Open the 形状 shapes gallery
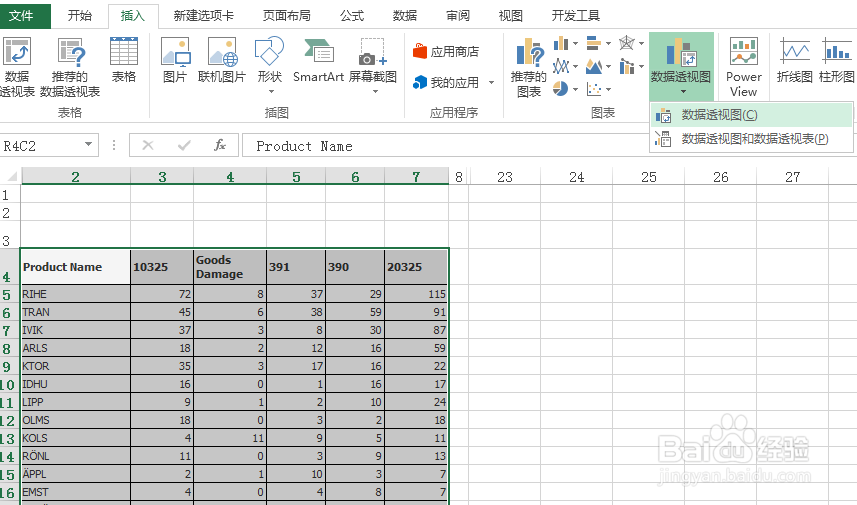The height and width of the screenshot is (505, 857). click(x=269, y=64)
